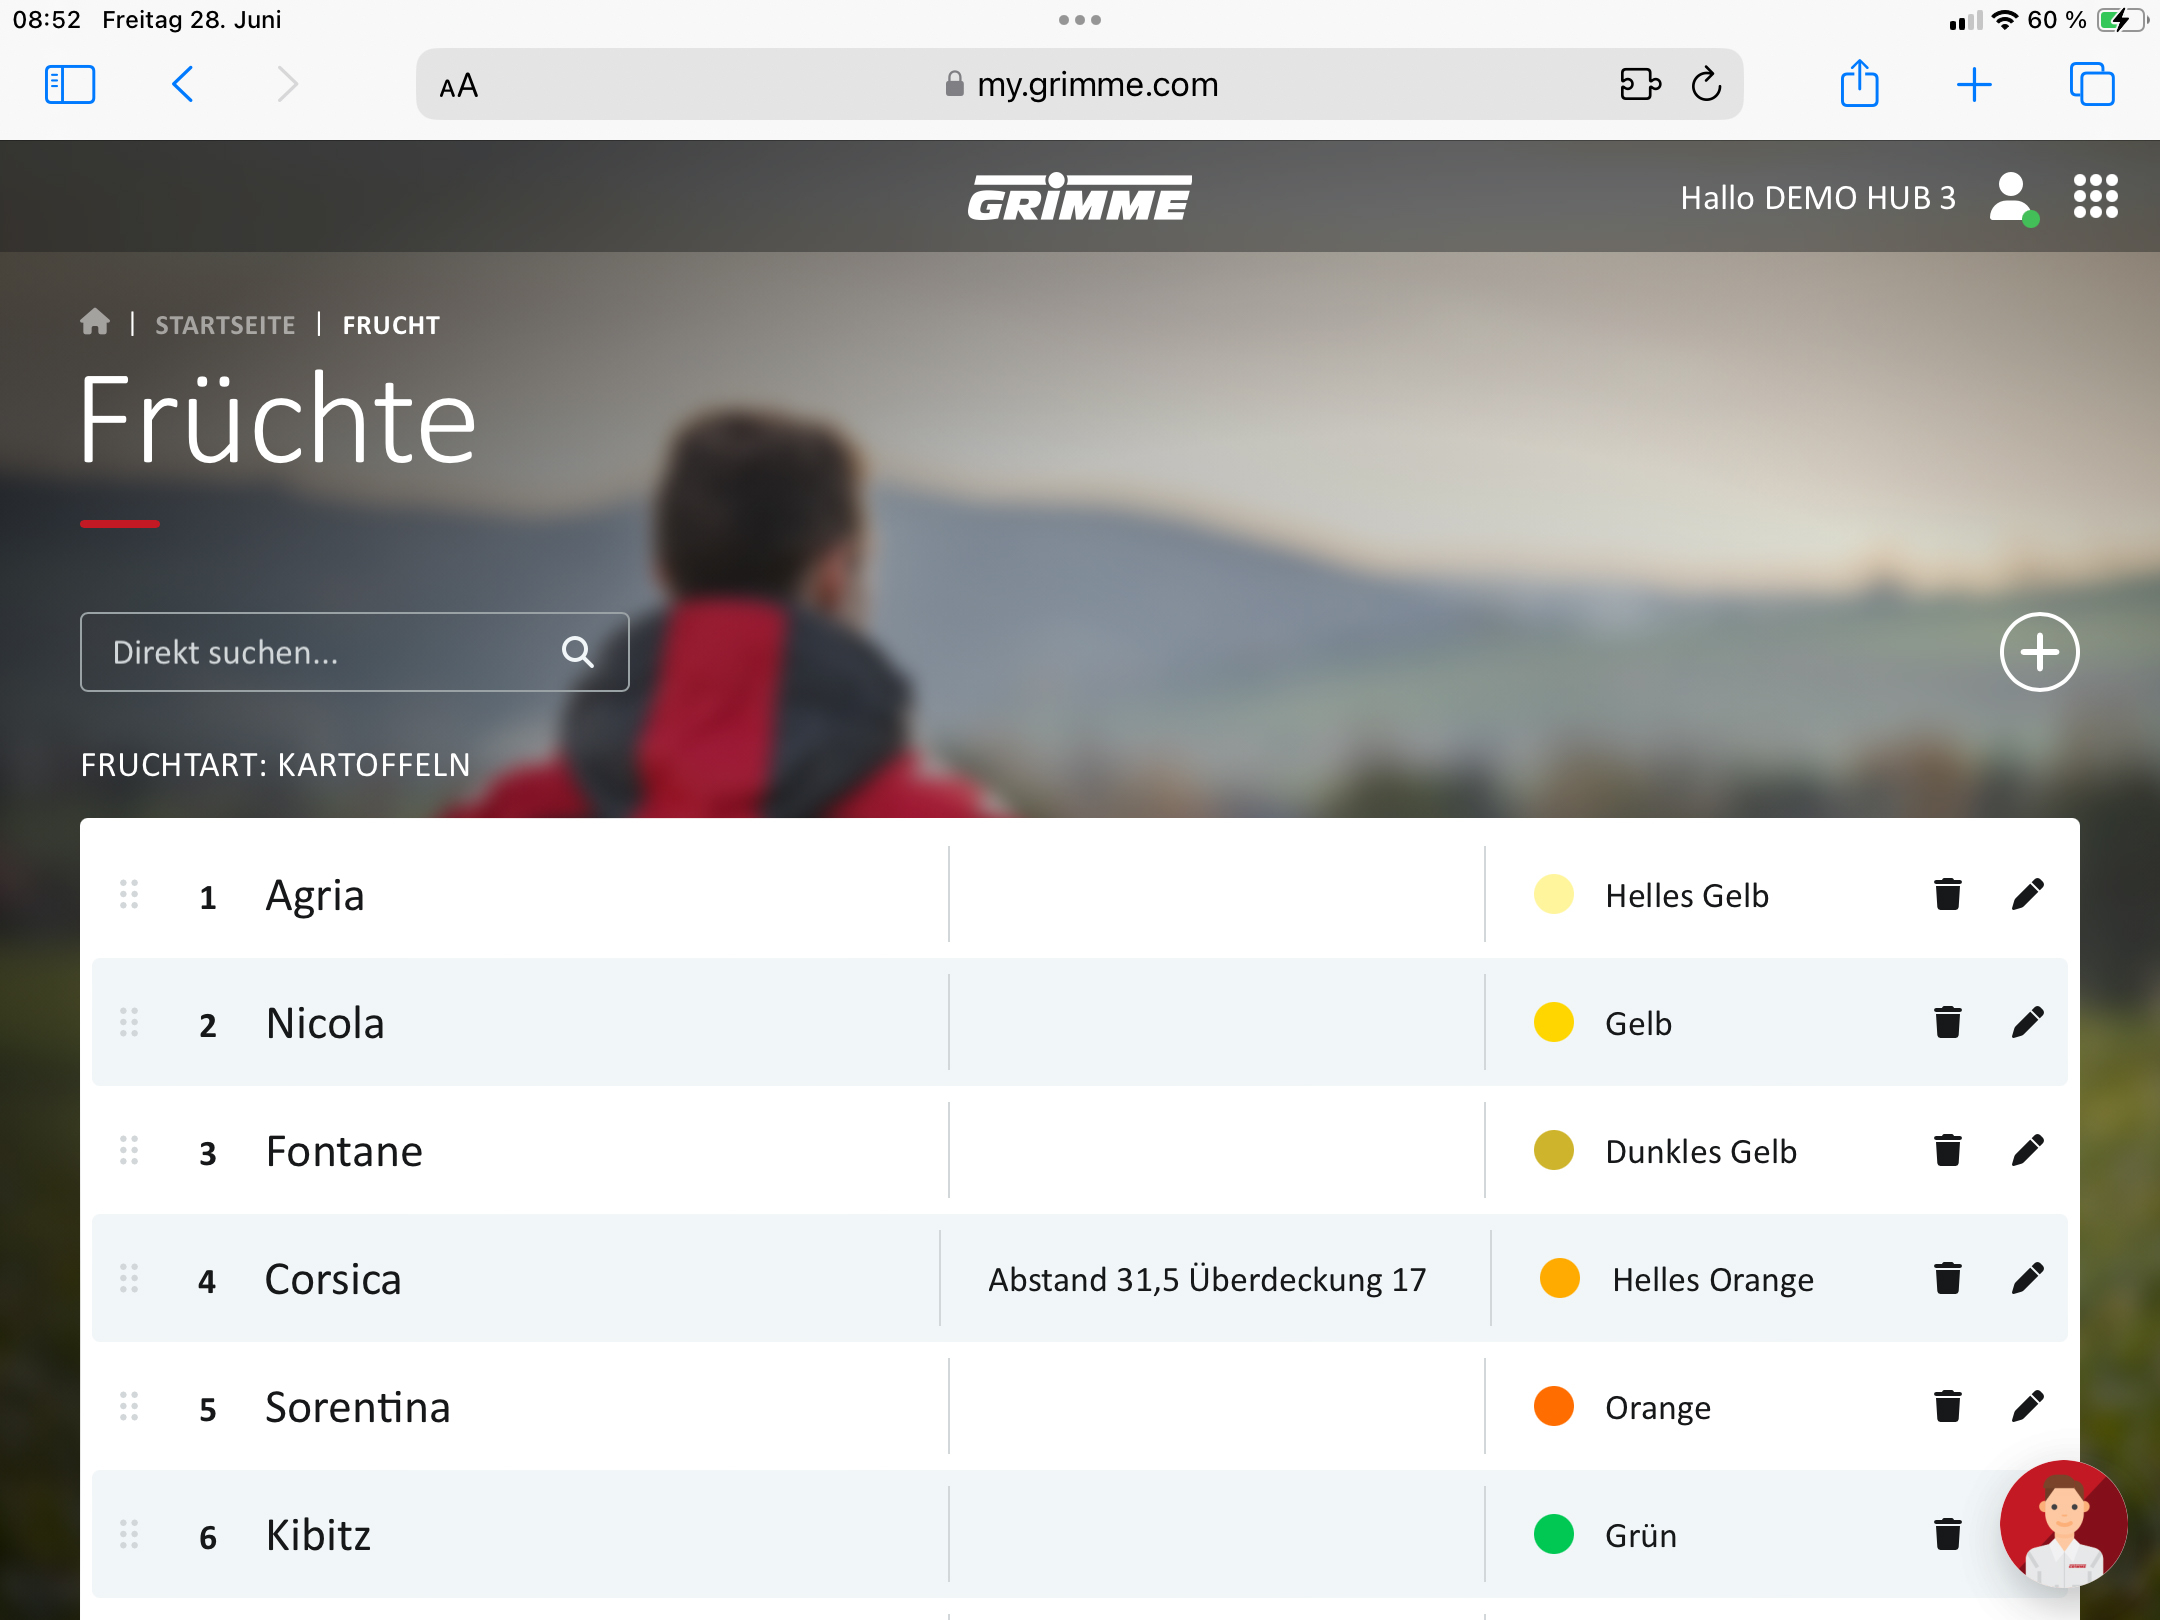Open the support assistant avatar

[2063, 1524]
